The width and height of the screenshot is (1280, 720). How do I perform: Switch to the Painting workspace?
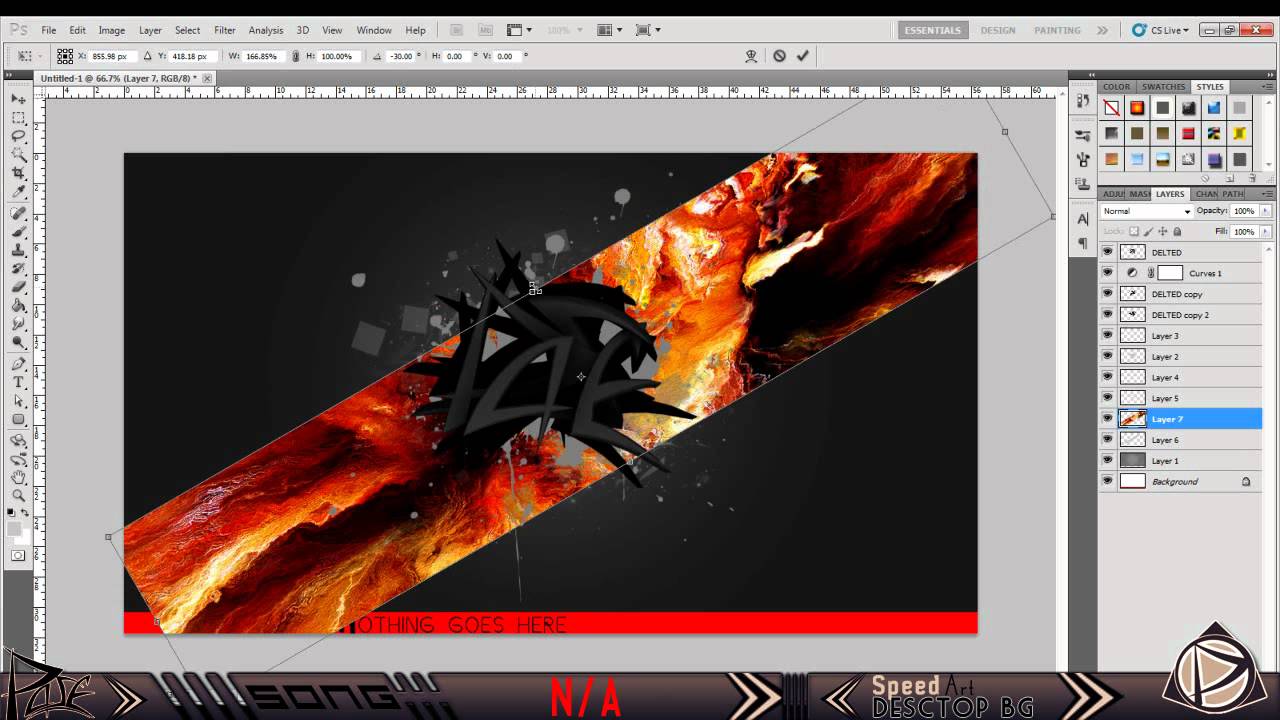(1057, 30)
